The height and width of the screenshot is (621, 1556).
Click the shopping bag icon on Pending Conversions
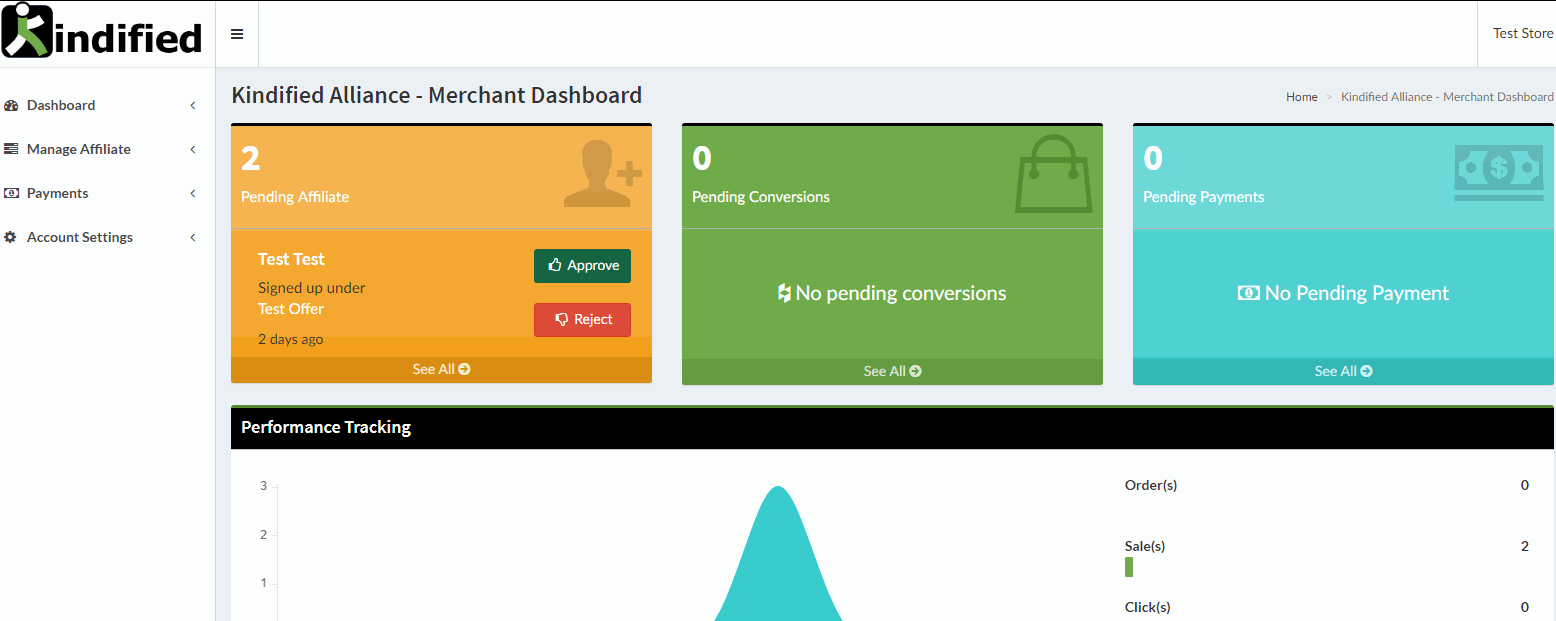tap(1054, 172)
